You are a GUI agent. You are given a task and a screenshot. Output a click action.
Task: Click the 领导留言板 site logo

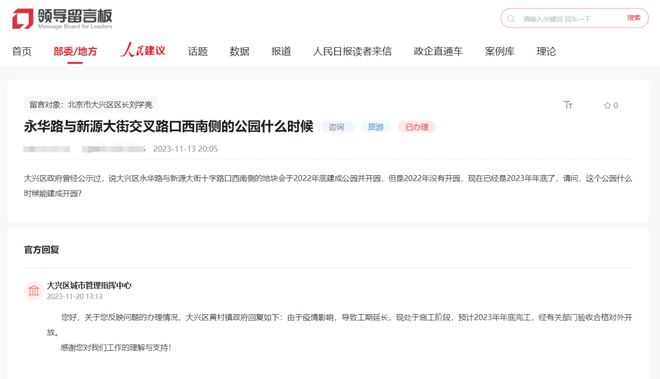(62, 19)
